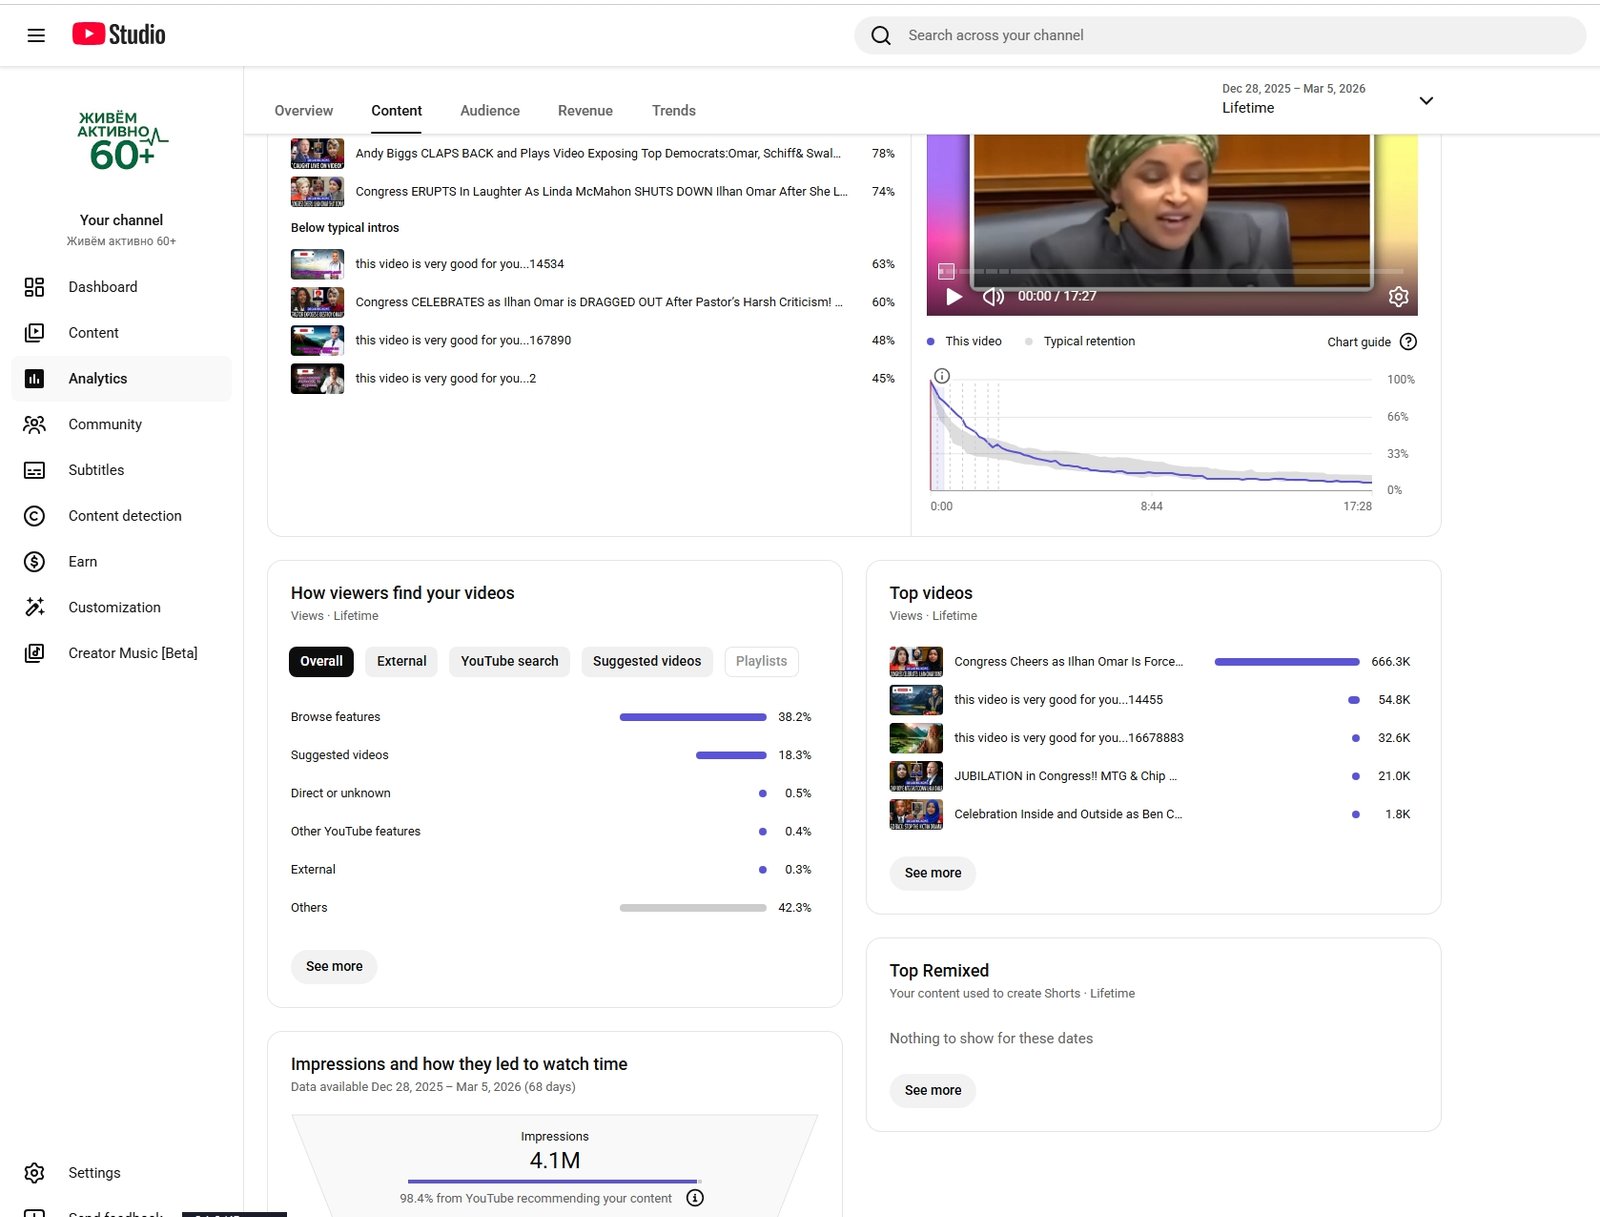
Task: Open the Earn dollar icon
Action: click(x=34, y=562)
